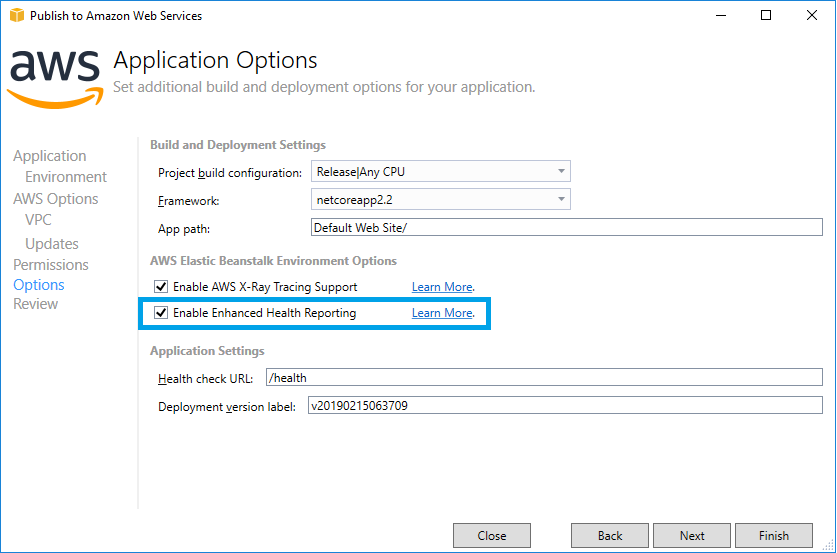Click Application Settings section header
837x553 pixels.
coord(207,351)
